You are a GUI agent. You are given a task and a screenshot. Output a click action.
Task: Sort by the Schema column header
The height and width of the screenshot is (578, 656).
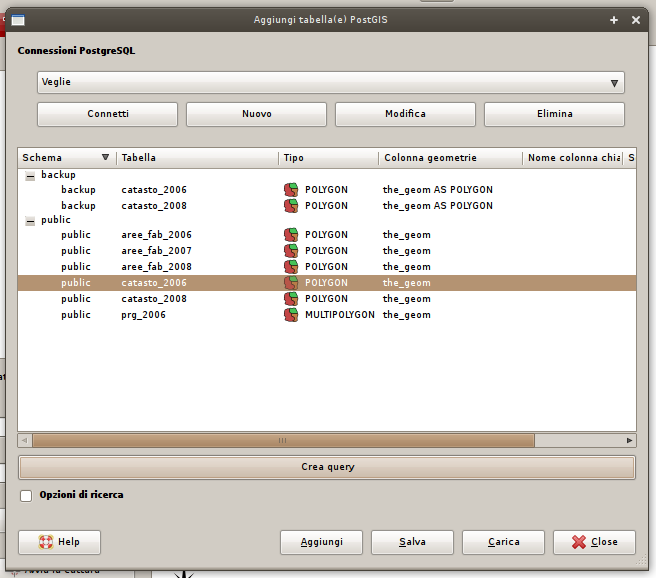point(67,158)
